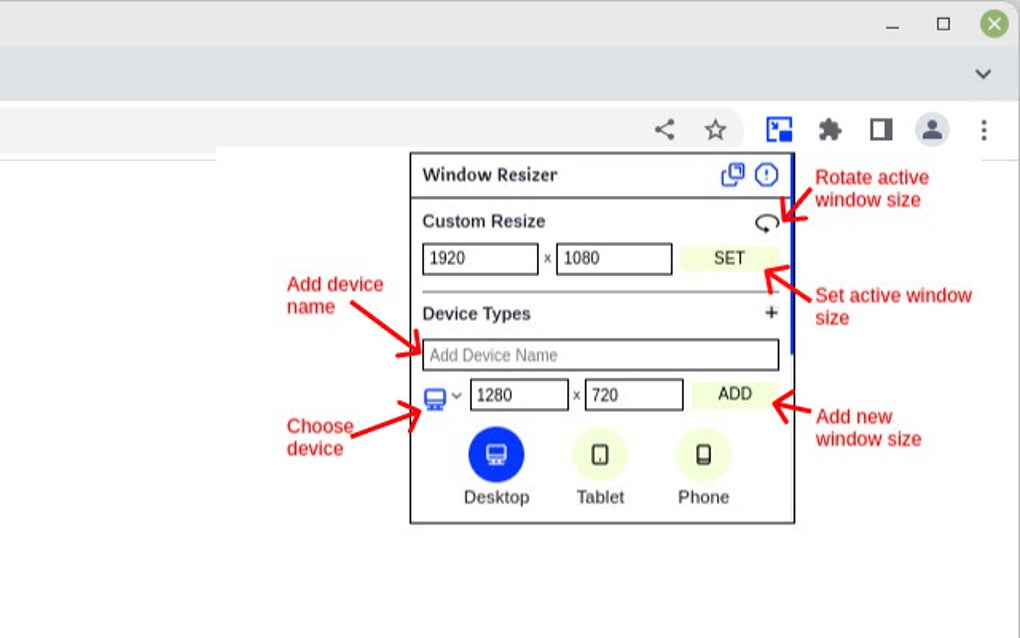The width and height of the screenshot is (1020, 638).
Task: Expand the device chooser dropdown arrow
Action: coord(455,394)
